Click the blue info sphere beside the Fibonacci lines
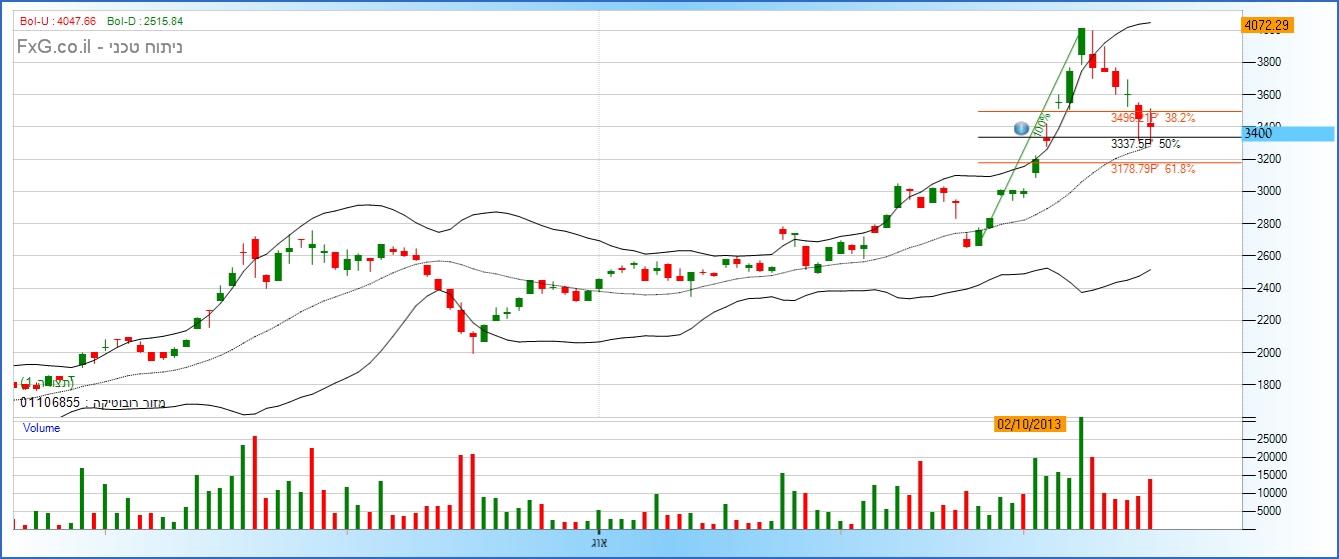The image size is (1339, 559). tap(1021, 128)
